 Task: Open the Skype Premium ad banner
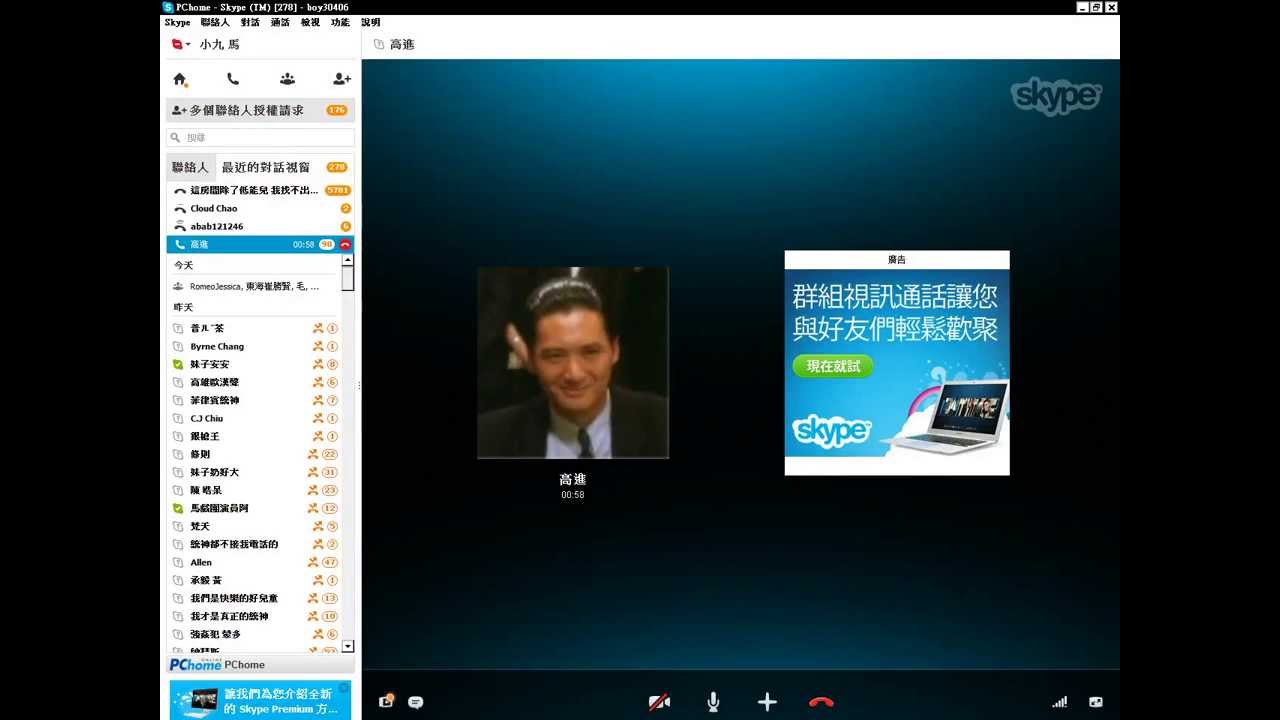260,700
